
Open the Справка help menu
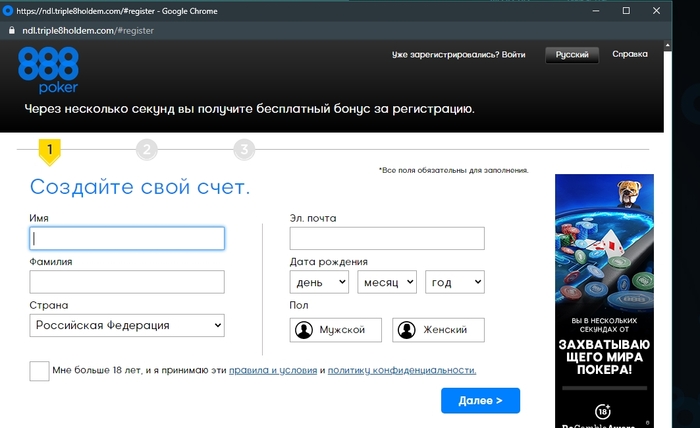pyautogui.click(x=630, y=54)
